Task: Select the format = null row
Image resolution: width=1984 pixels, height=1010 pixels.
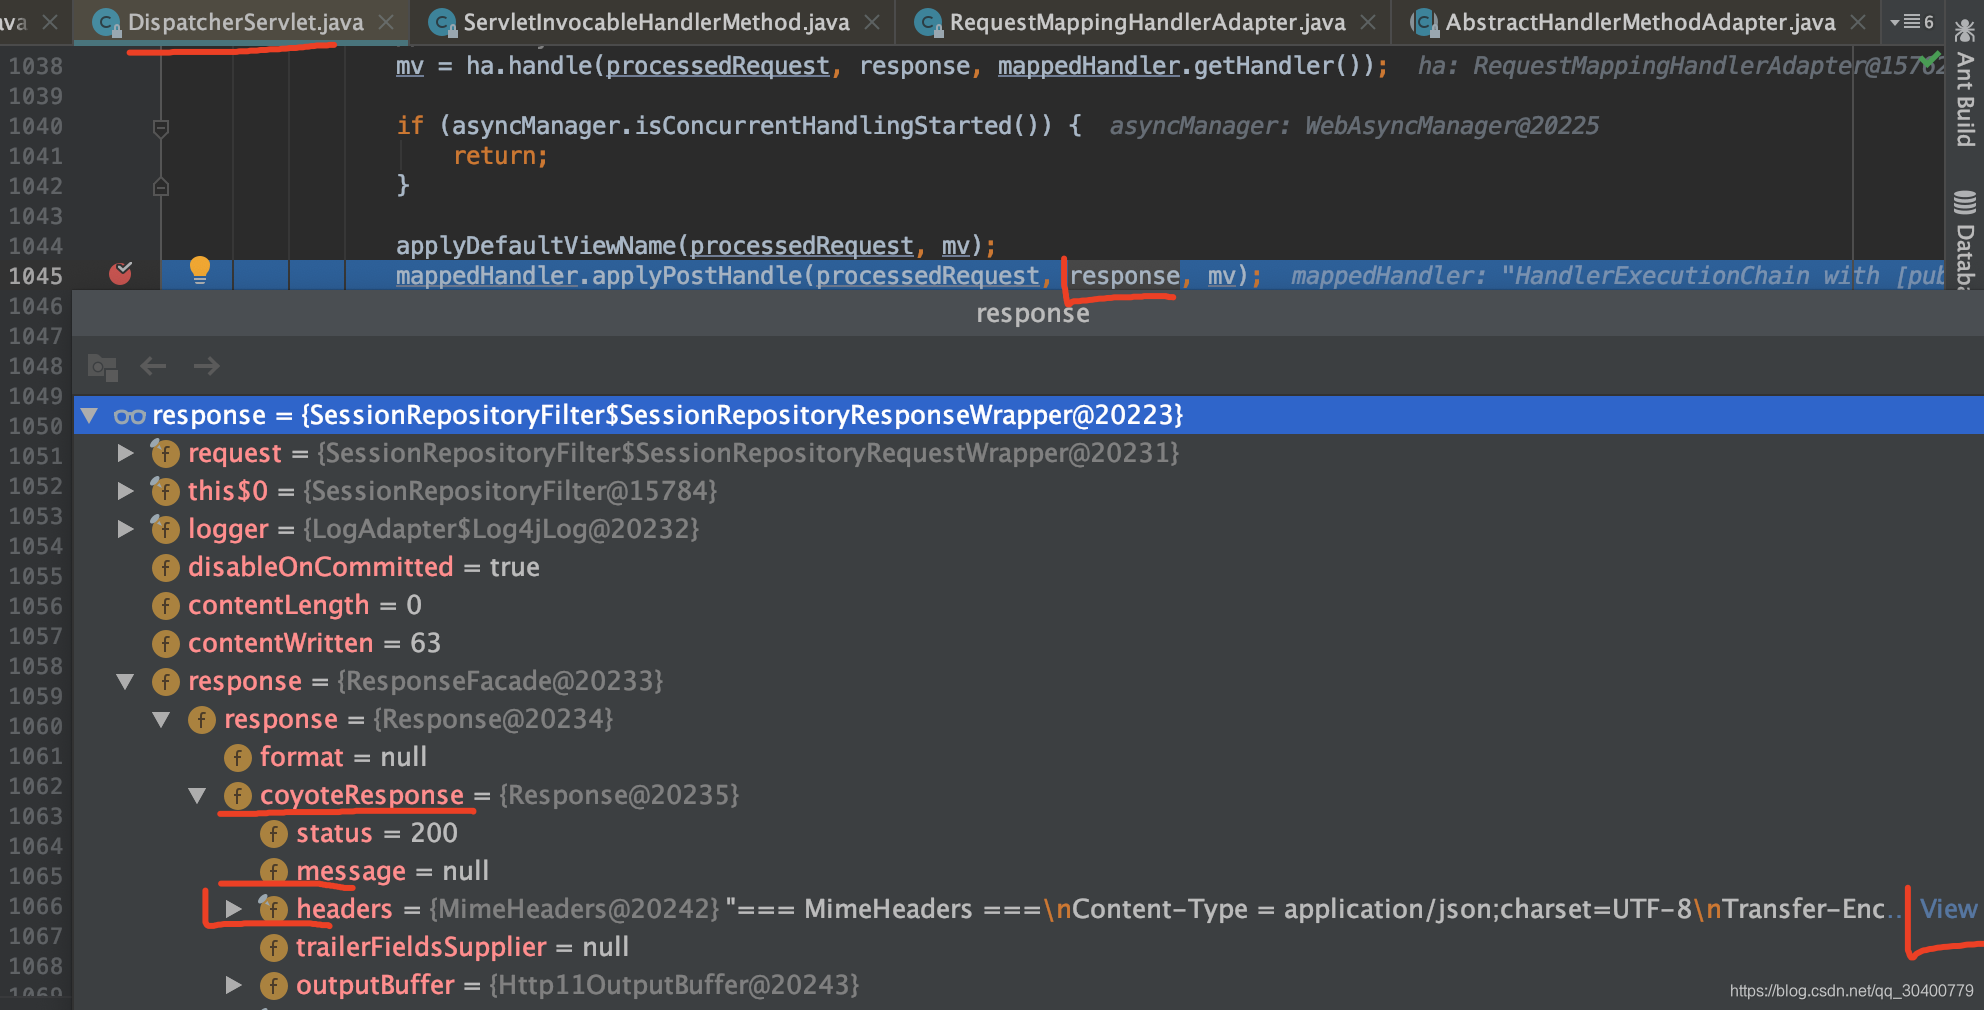Action: point(1029,757)
